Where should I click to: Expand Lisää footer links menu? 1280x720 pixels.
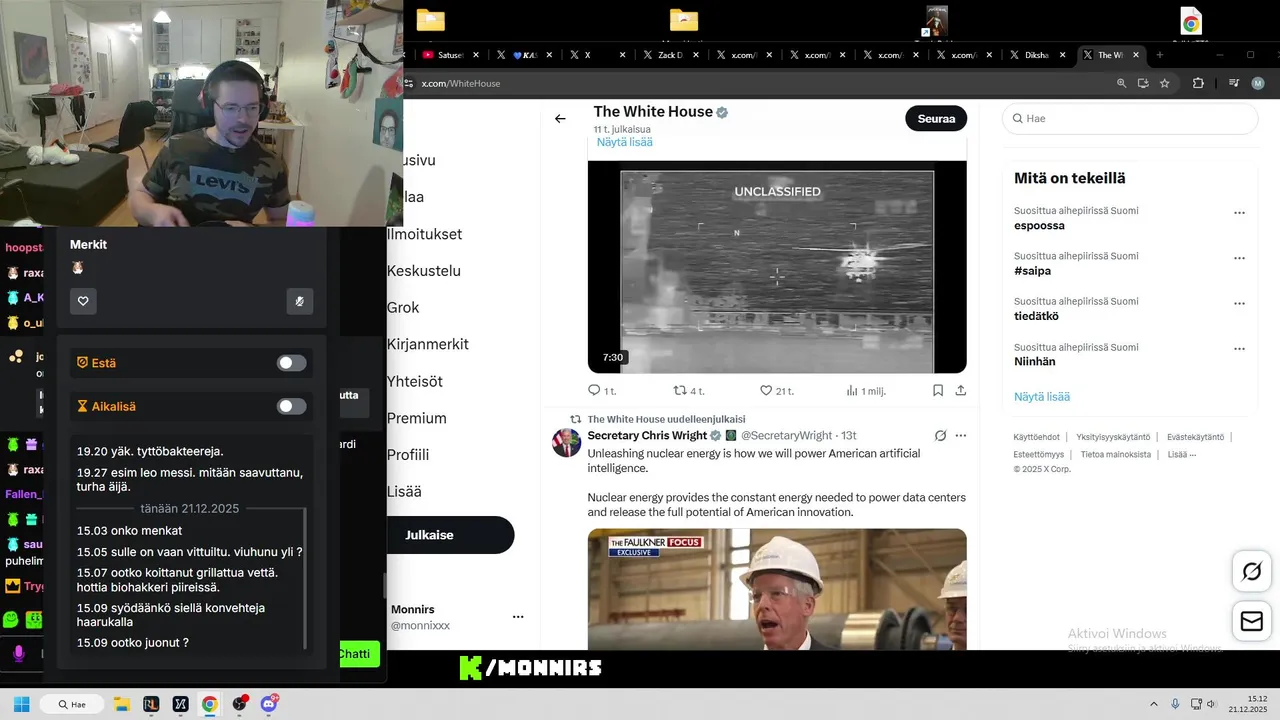point(1181,454)
